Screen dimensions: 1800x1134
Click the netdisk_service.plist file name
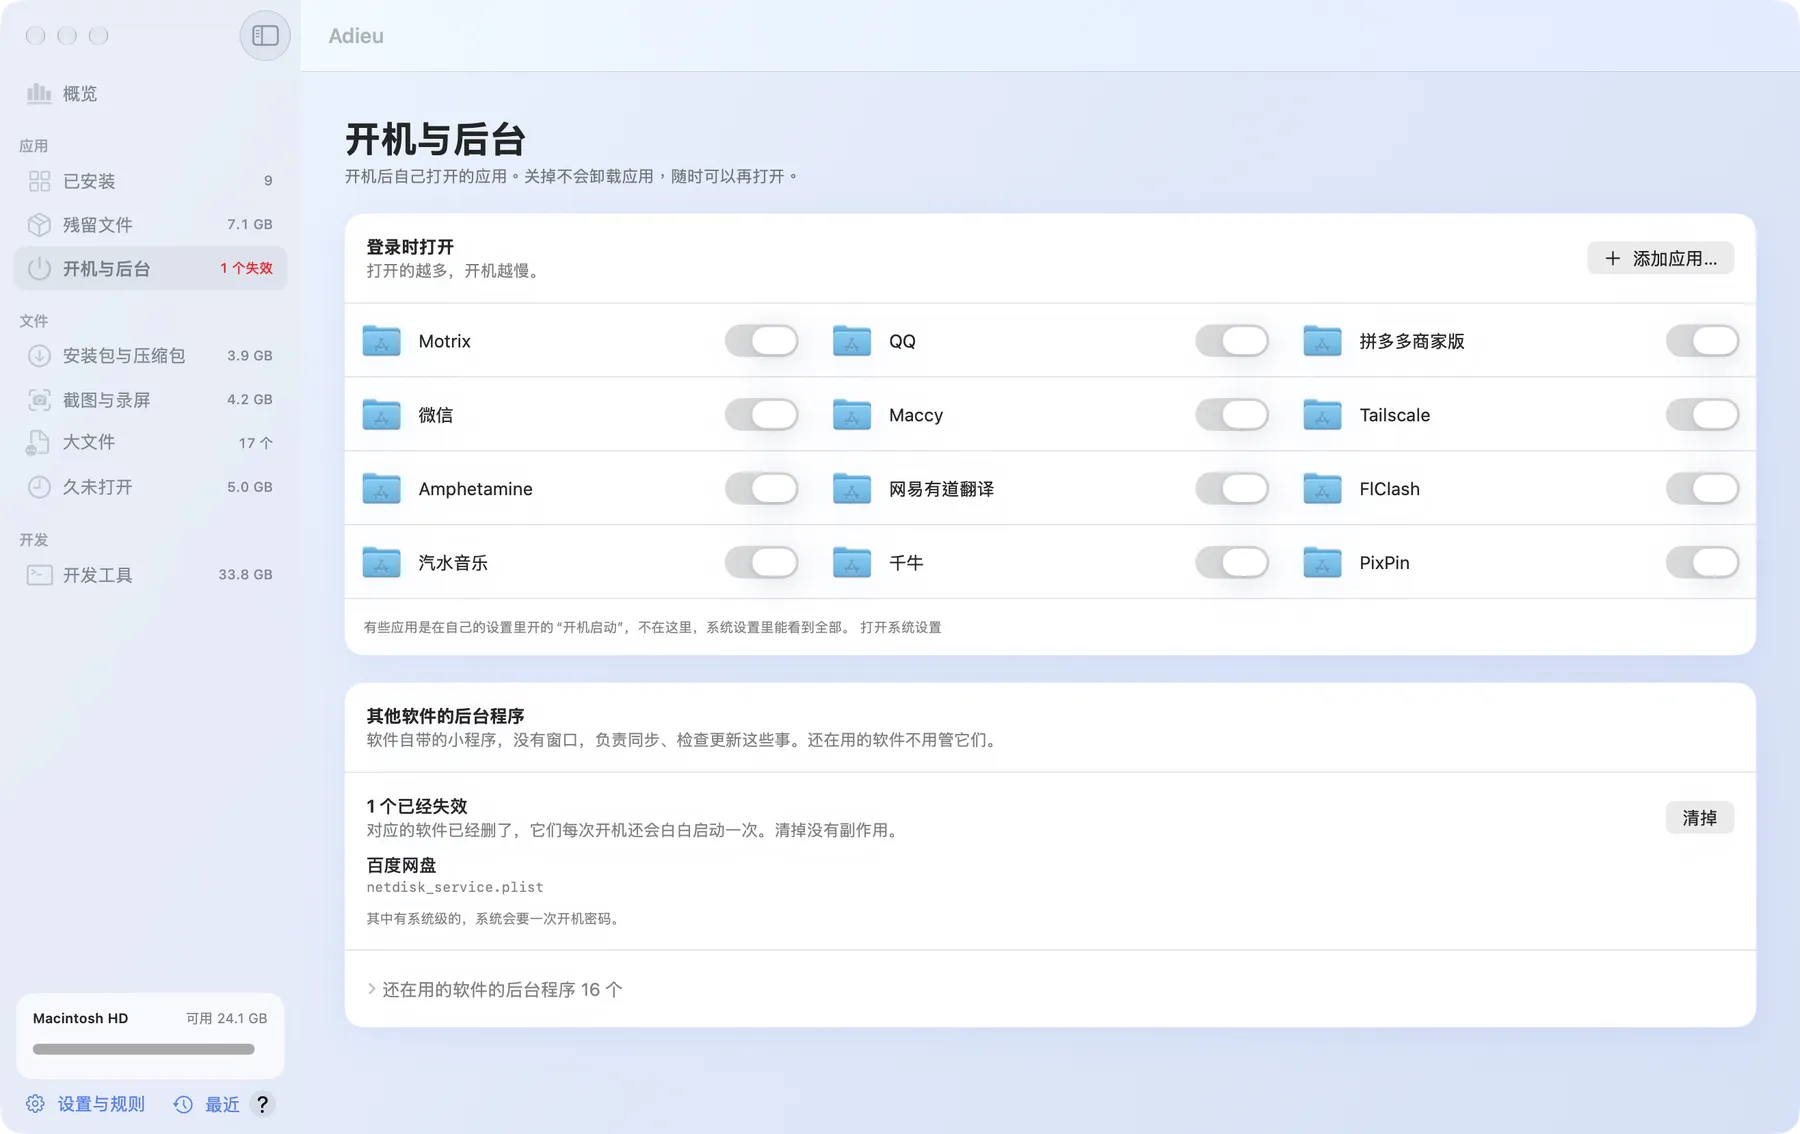click(x=455, y=887)
